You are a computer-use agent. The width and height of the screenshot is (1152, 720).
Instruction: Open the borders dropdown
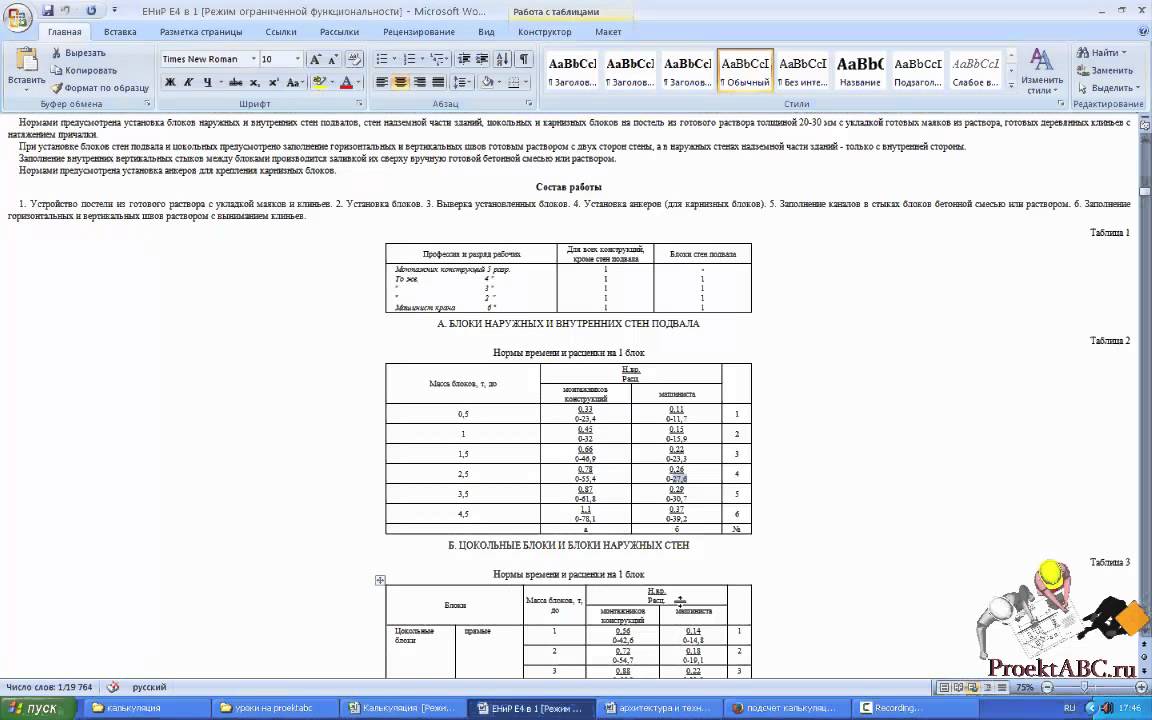526,82
